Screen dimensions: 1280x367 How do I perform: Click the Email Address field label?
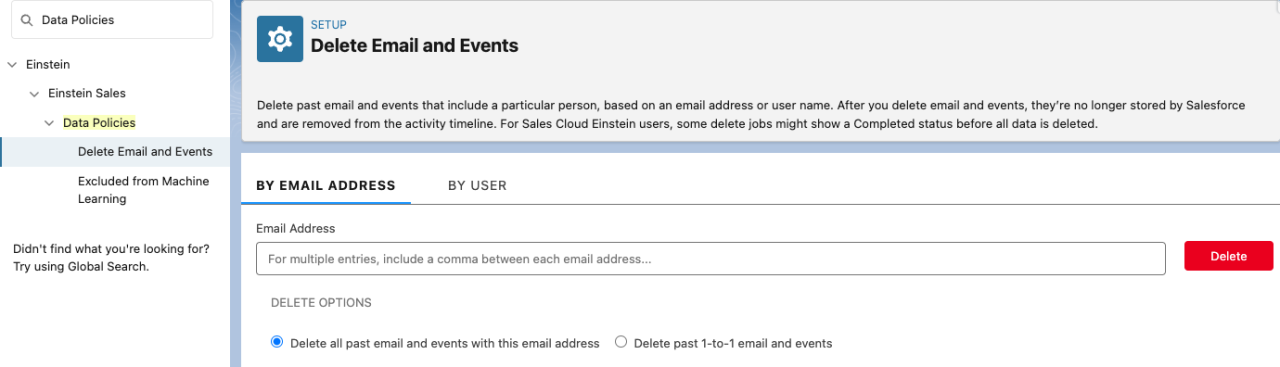pyautogui.click(x=295, y=229)
